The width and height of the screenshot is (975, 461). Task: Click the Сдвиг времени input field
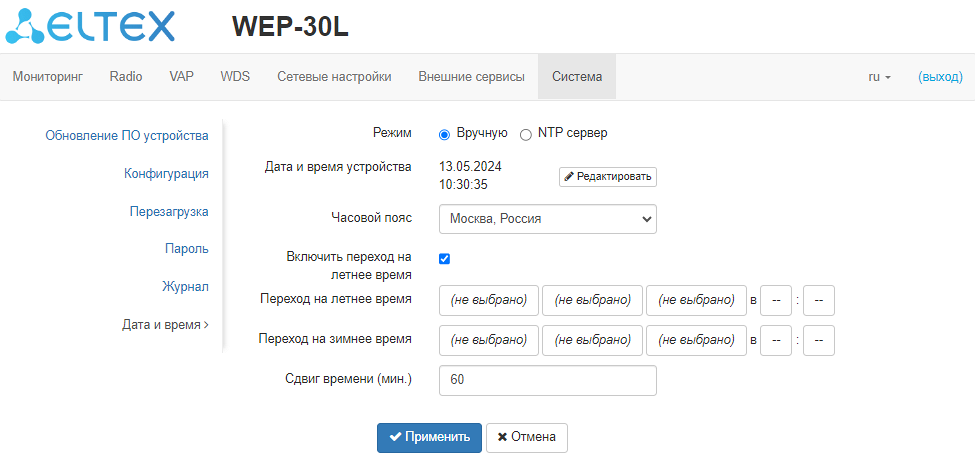547,380
